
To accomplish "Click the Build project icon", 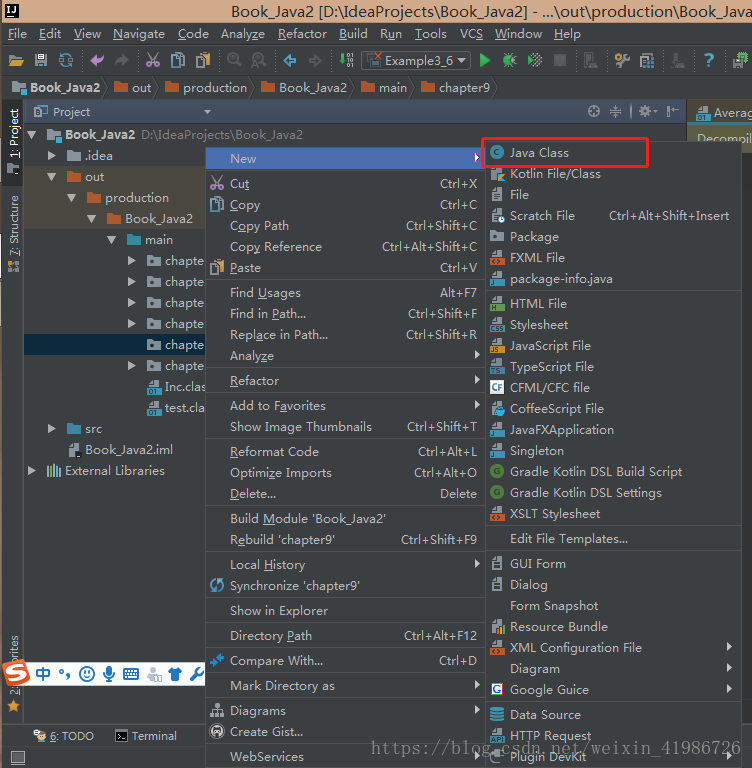I will click(346, 60).
